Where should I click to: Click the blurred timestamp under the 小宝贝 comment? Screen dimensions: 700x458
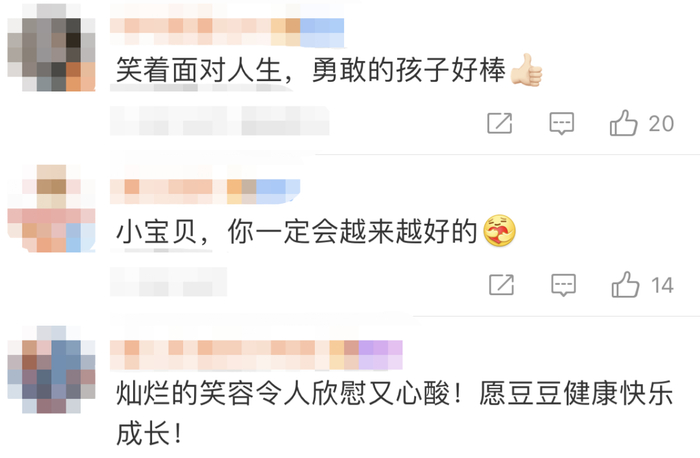click(169, 282)
